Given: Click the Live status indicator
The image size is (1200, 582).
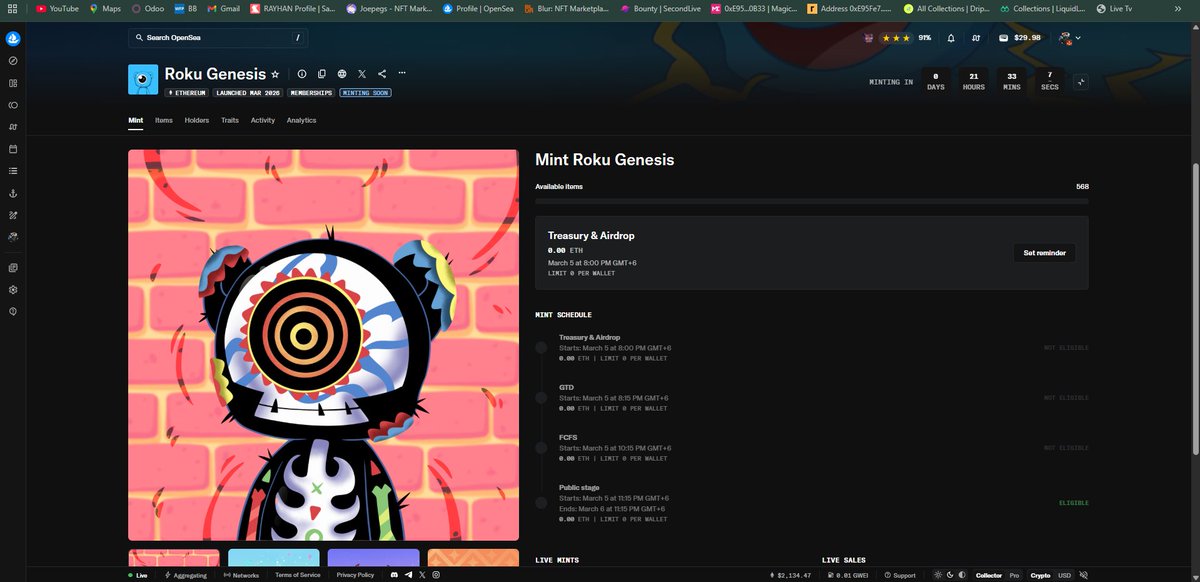Looking at the screenshot, I should coord(138,575).
